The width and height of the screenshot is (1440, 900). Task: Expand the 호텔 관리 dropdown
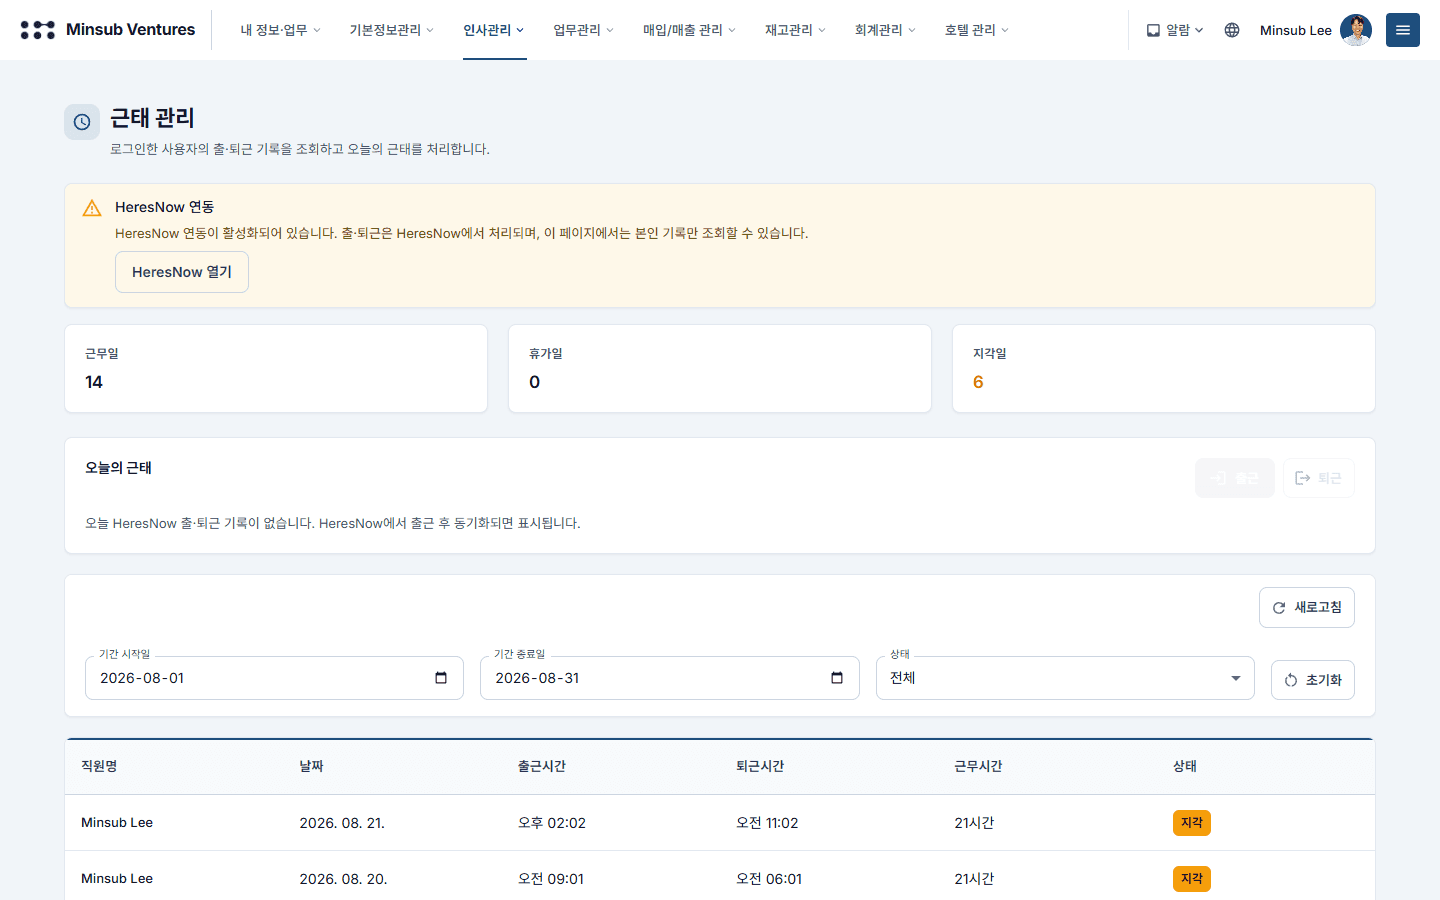(976, 30)
